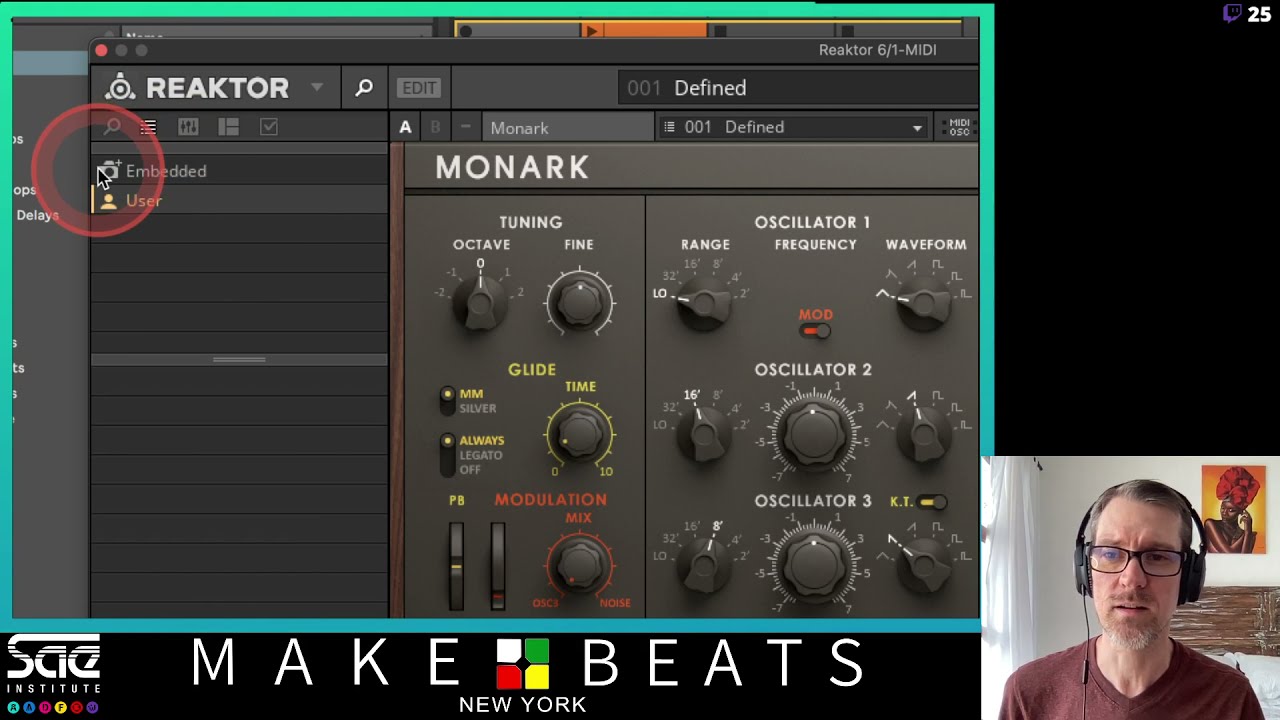This screenshot has width=1280, height=720.
Task: Click the modulation wheel beside PB
Action: tap(497, 565)
